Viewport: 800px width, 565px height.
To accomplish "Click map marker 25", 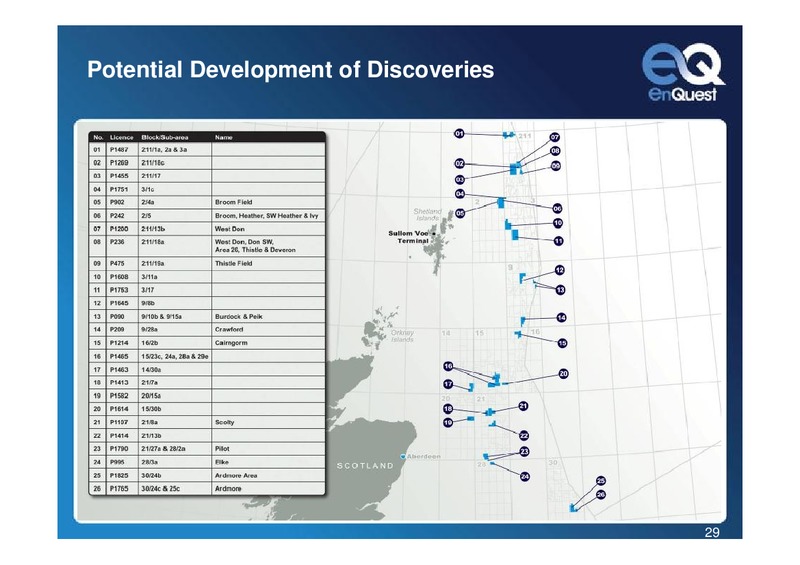I will pos(601,481).
